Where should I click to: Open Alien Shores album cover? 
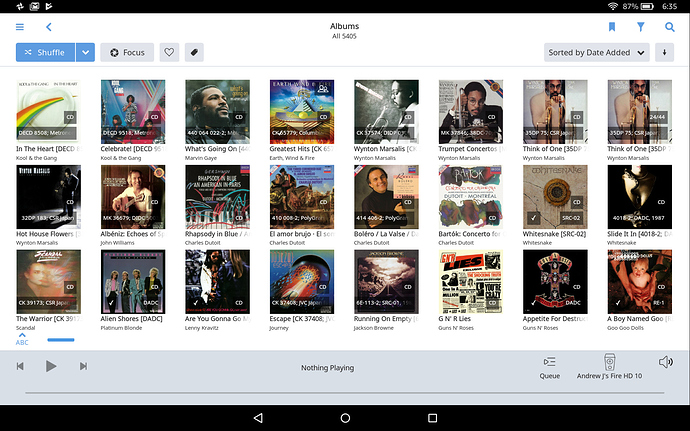(x=133, y=282)
